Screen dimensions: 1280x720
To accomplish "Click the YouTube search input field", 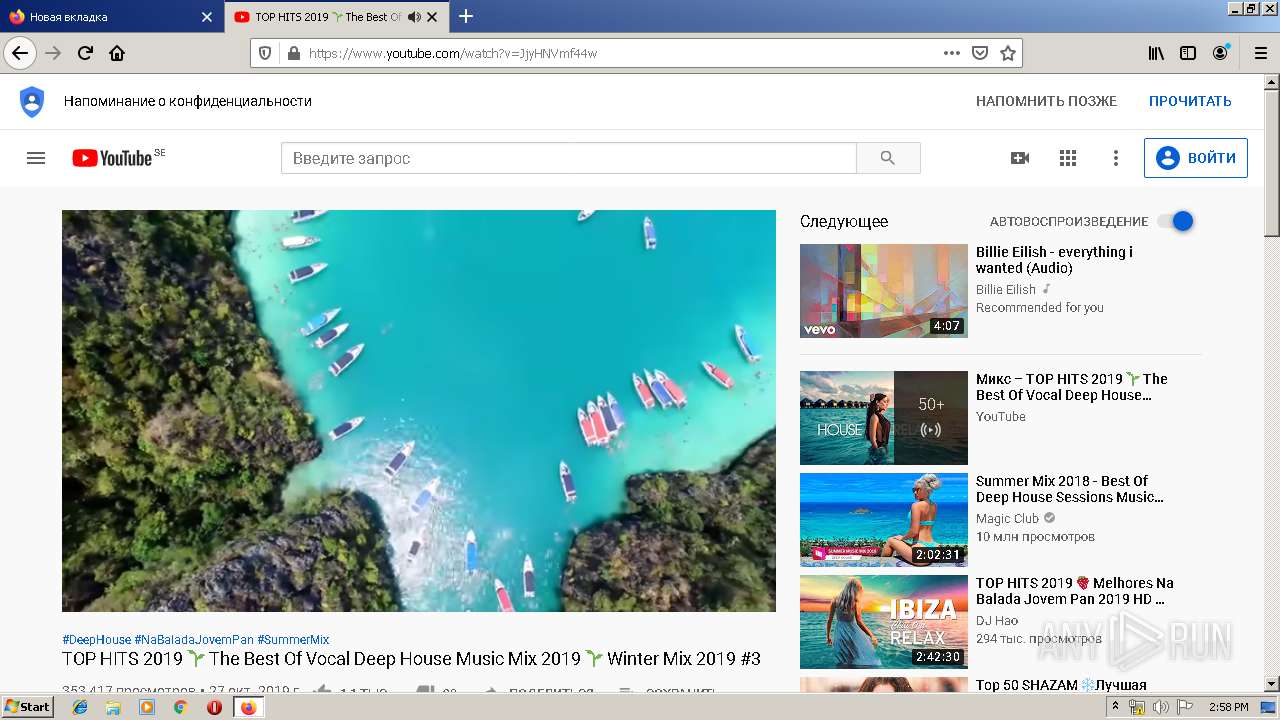I will coord(569,158).
